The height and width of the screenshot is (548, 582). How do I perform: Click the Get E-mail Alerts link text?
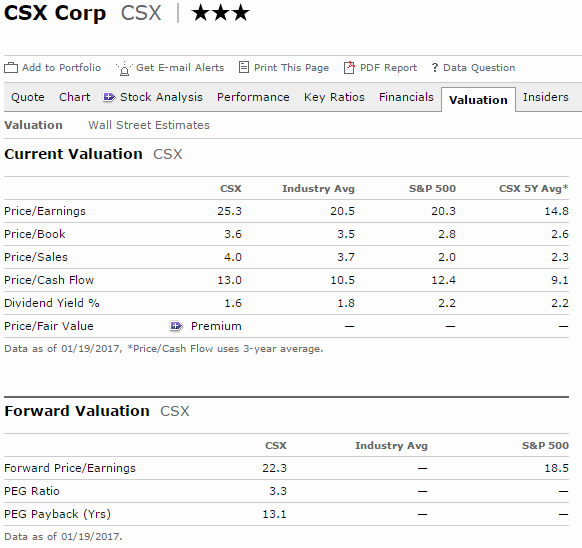(x=180, y=68)
